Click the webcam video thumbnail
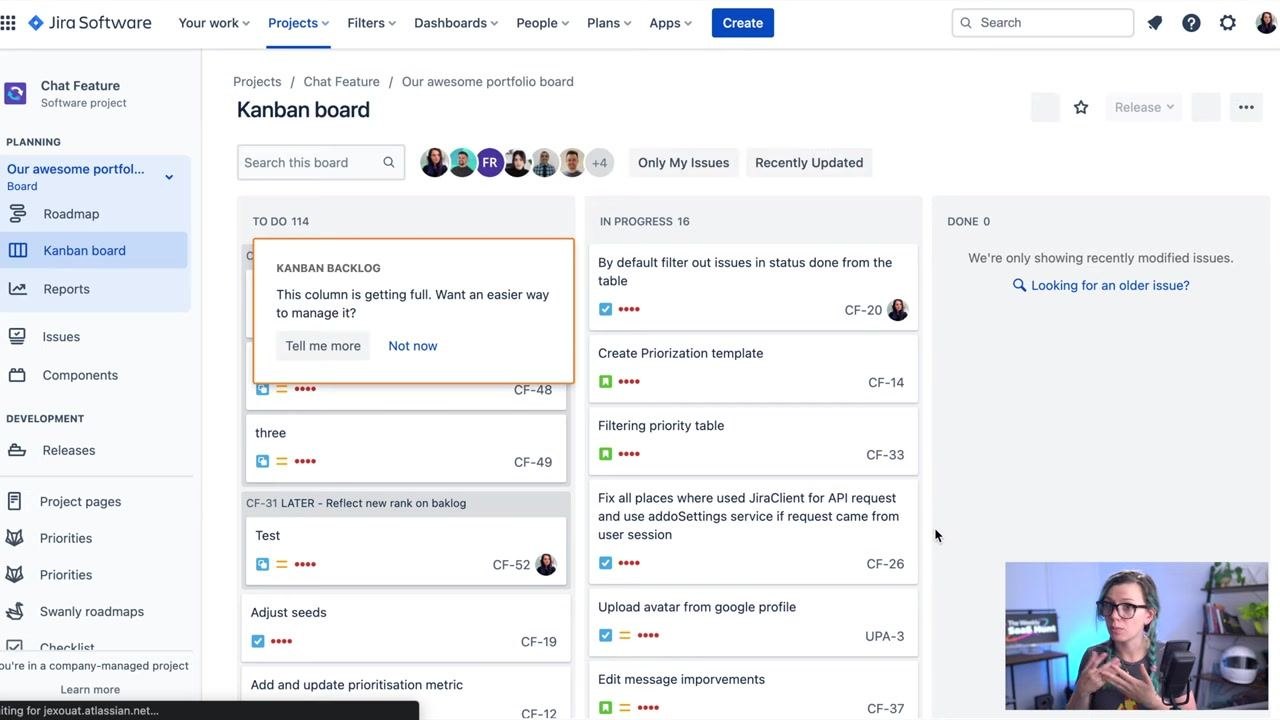 (1137, 636)
